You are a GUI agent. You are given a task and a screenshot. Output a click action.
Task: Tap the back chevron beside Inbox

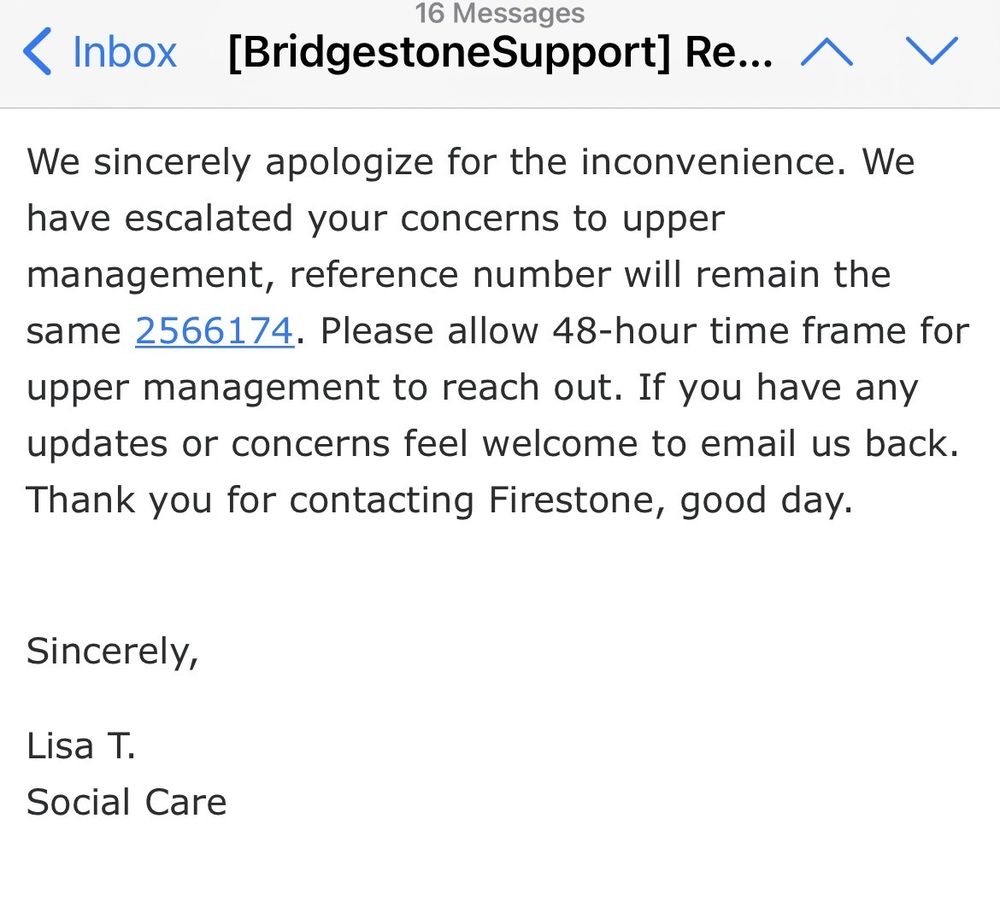(36, 52)
